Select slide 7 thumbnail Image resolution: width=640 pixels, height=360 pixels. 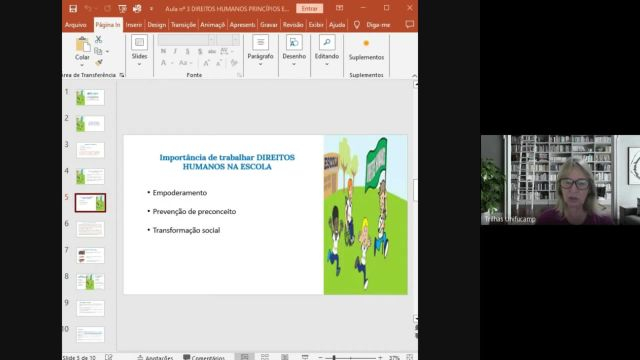pyautogui.click(x=90, y=256)
